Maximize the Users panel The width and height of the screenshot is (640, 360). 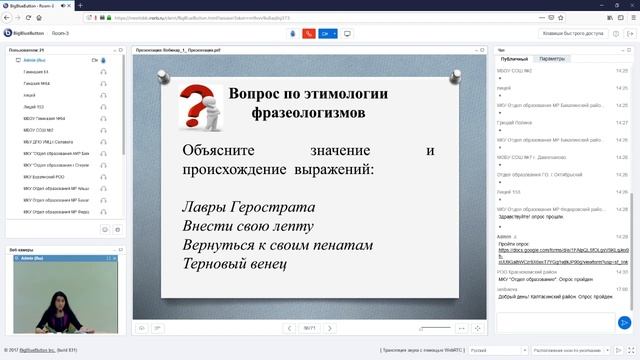point(121,50)
